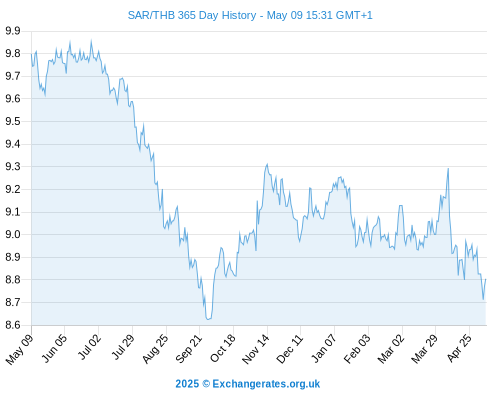
Task: Click the May 09 x-axis date label
Action: [x=20, y=349]
